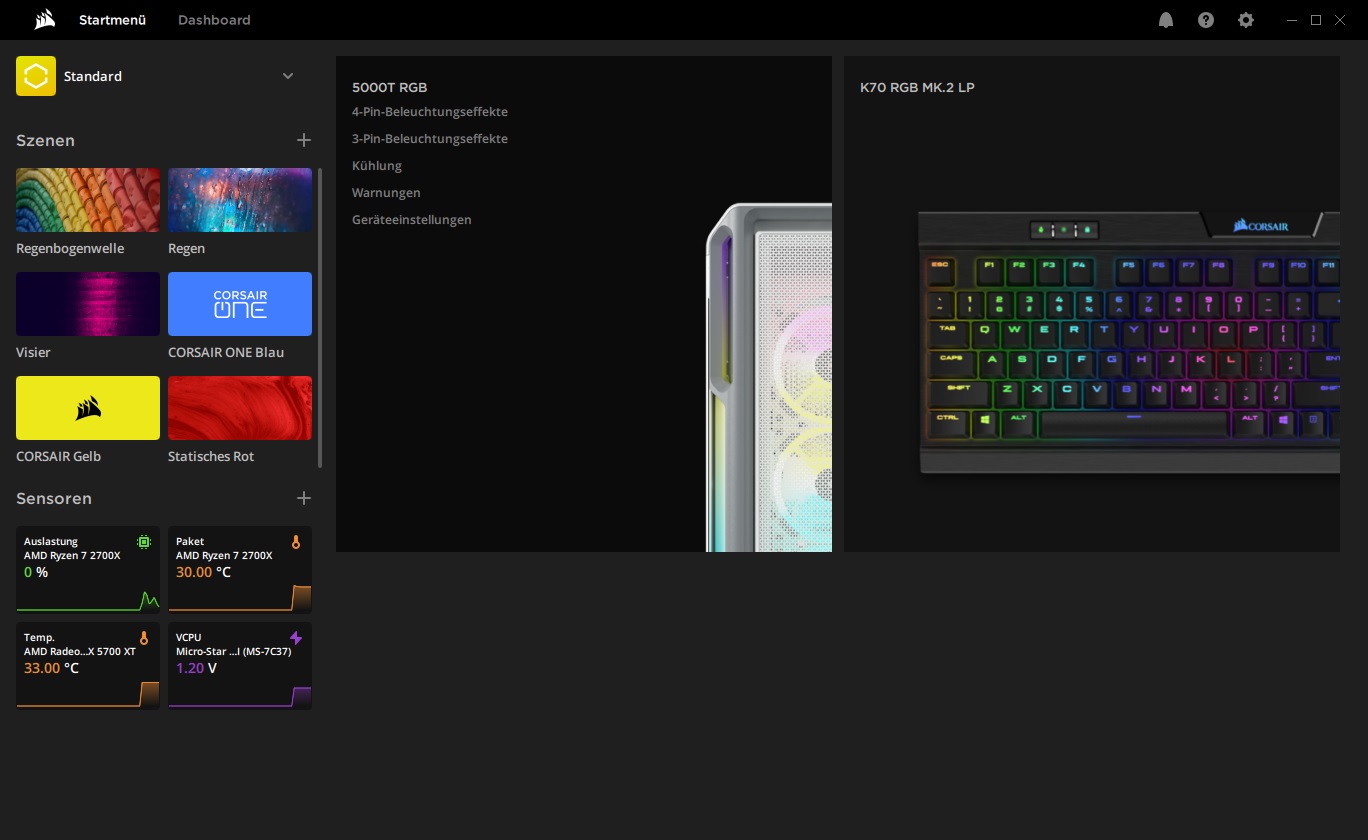Open 3-Pin-Beleuchtungseffekte for the 5000T RGB

click(x=430, y=139)
